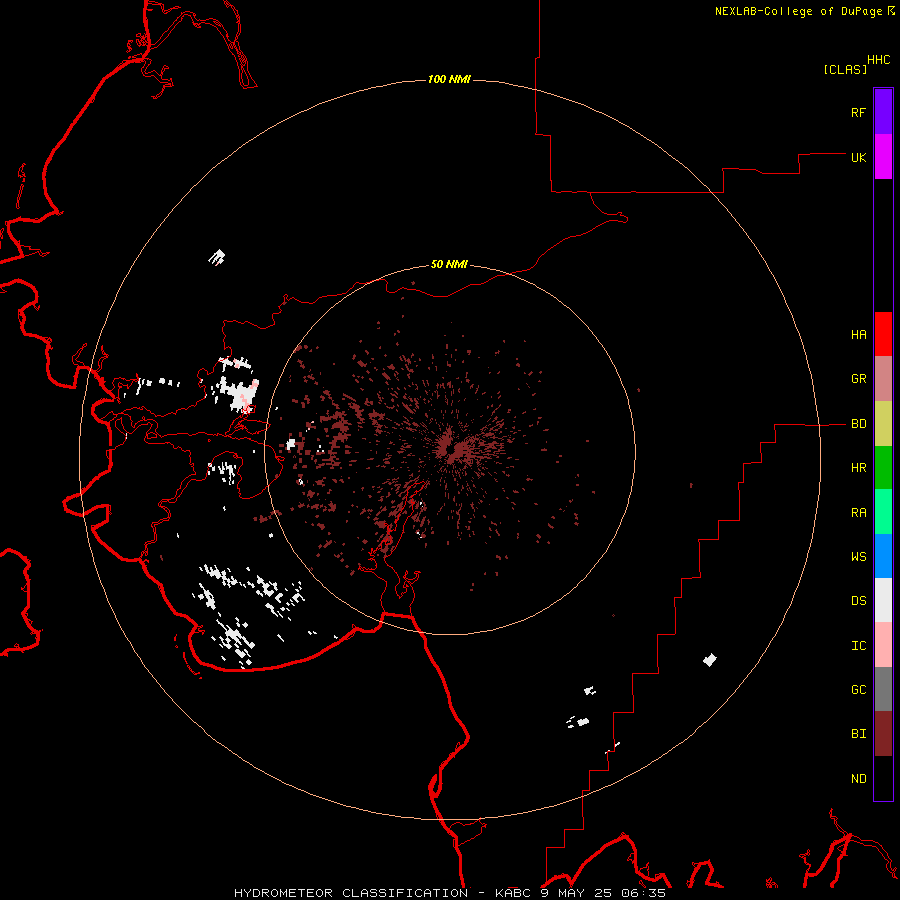The image size is (900, 900).
Task: Click the brown BI legend swatch
Action: click(883, 734)
